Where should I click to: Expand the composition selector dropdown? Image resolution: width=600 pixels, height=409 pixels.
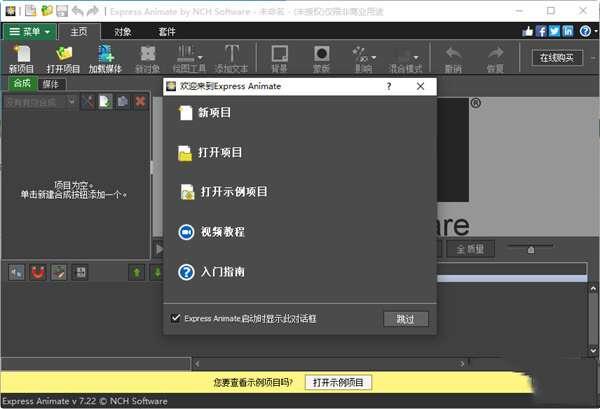tap(69, 101)
